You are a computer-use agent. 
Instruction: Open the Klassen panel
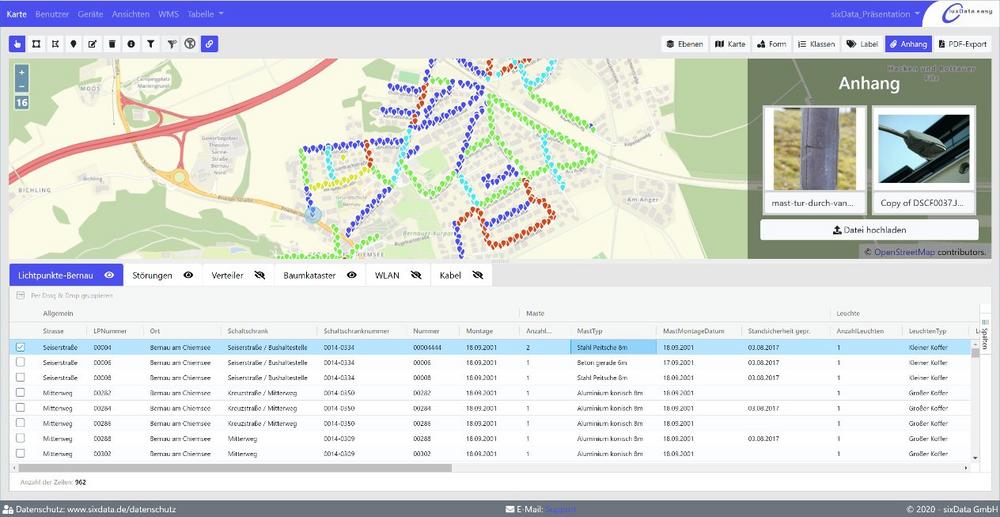817,44
